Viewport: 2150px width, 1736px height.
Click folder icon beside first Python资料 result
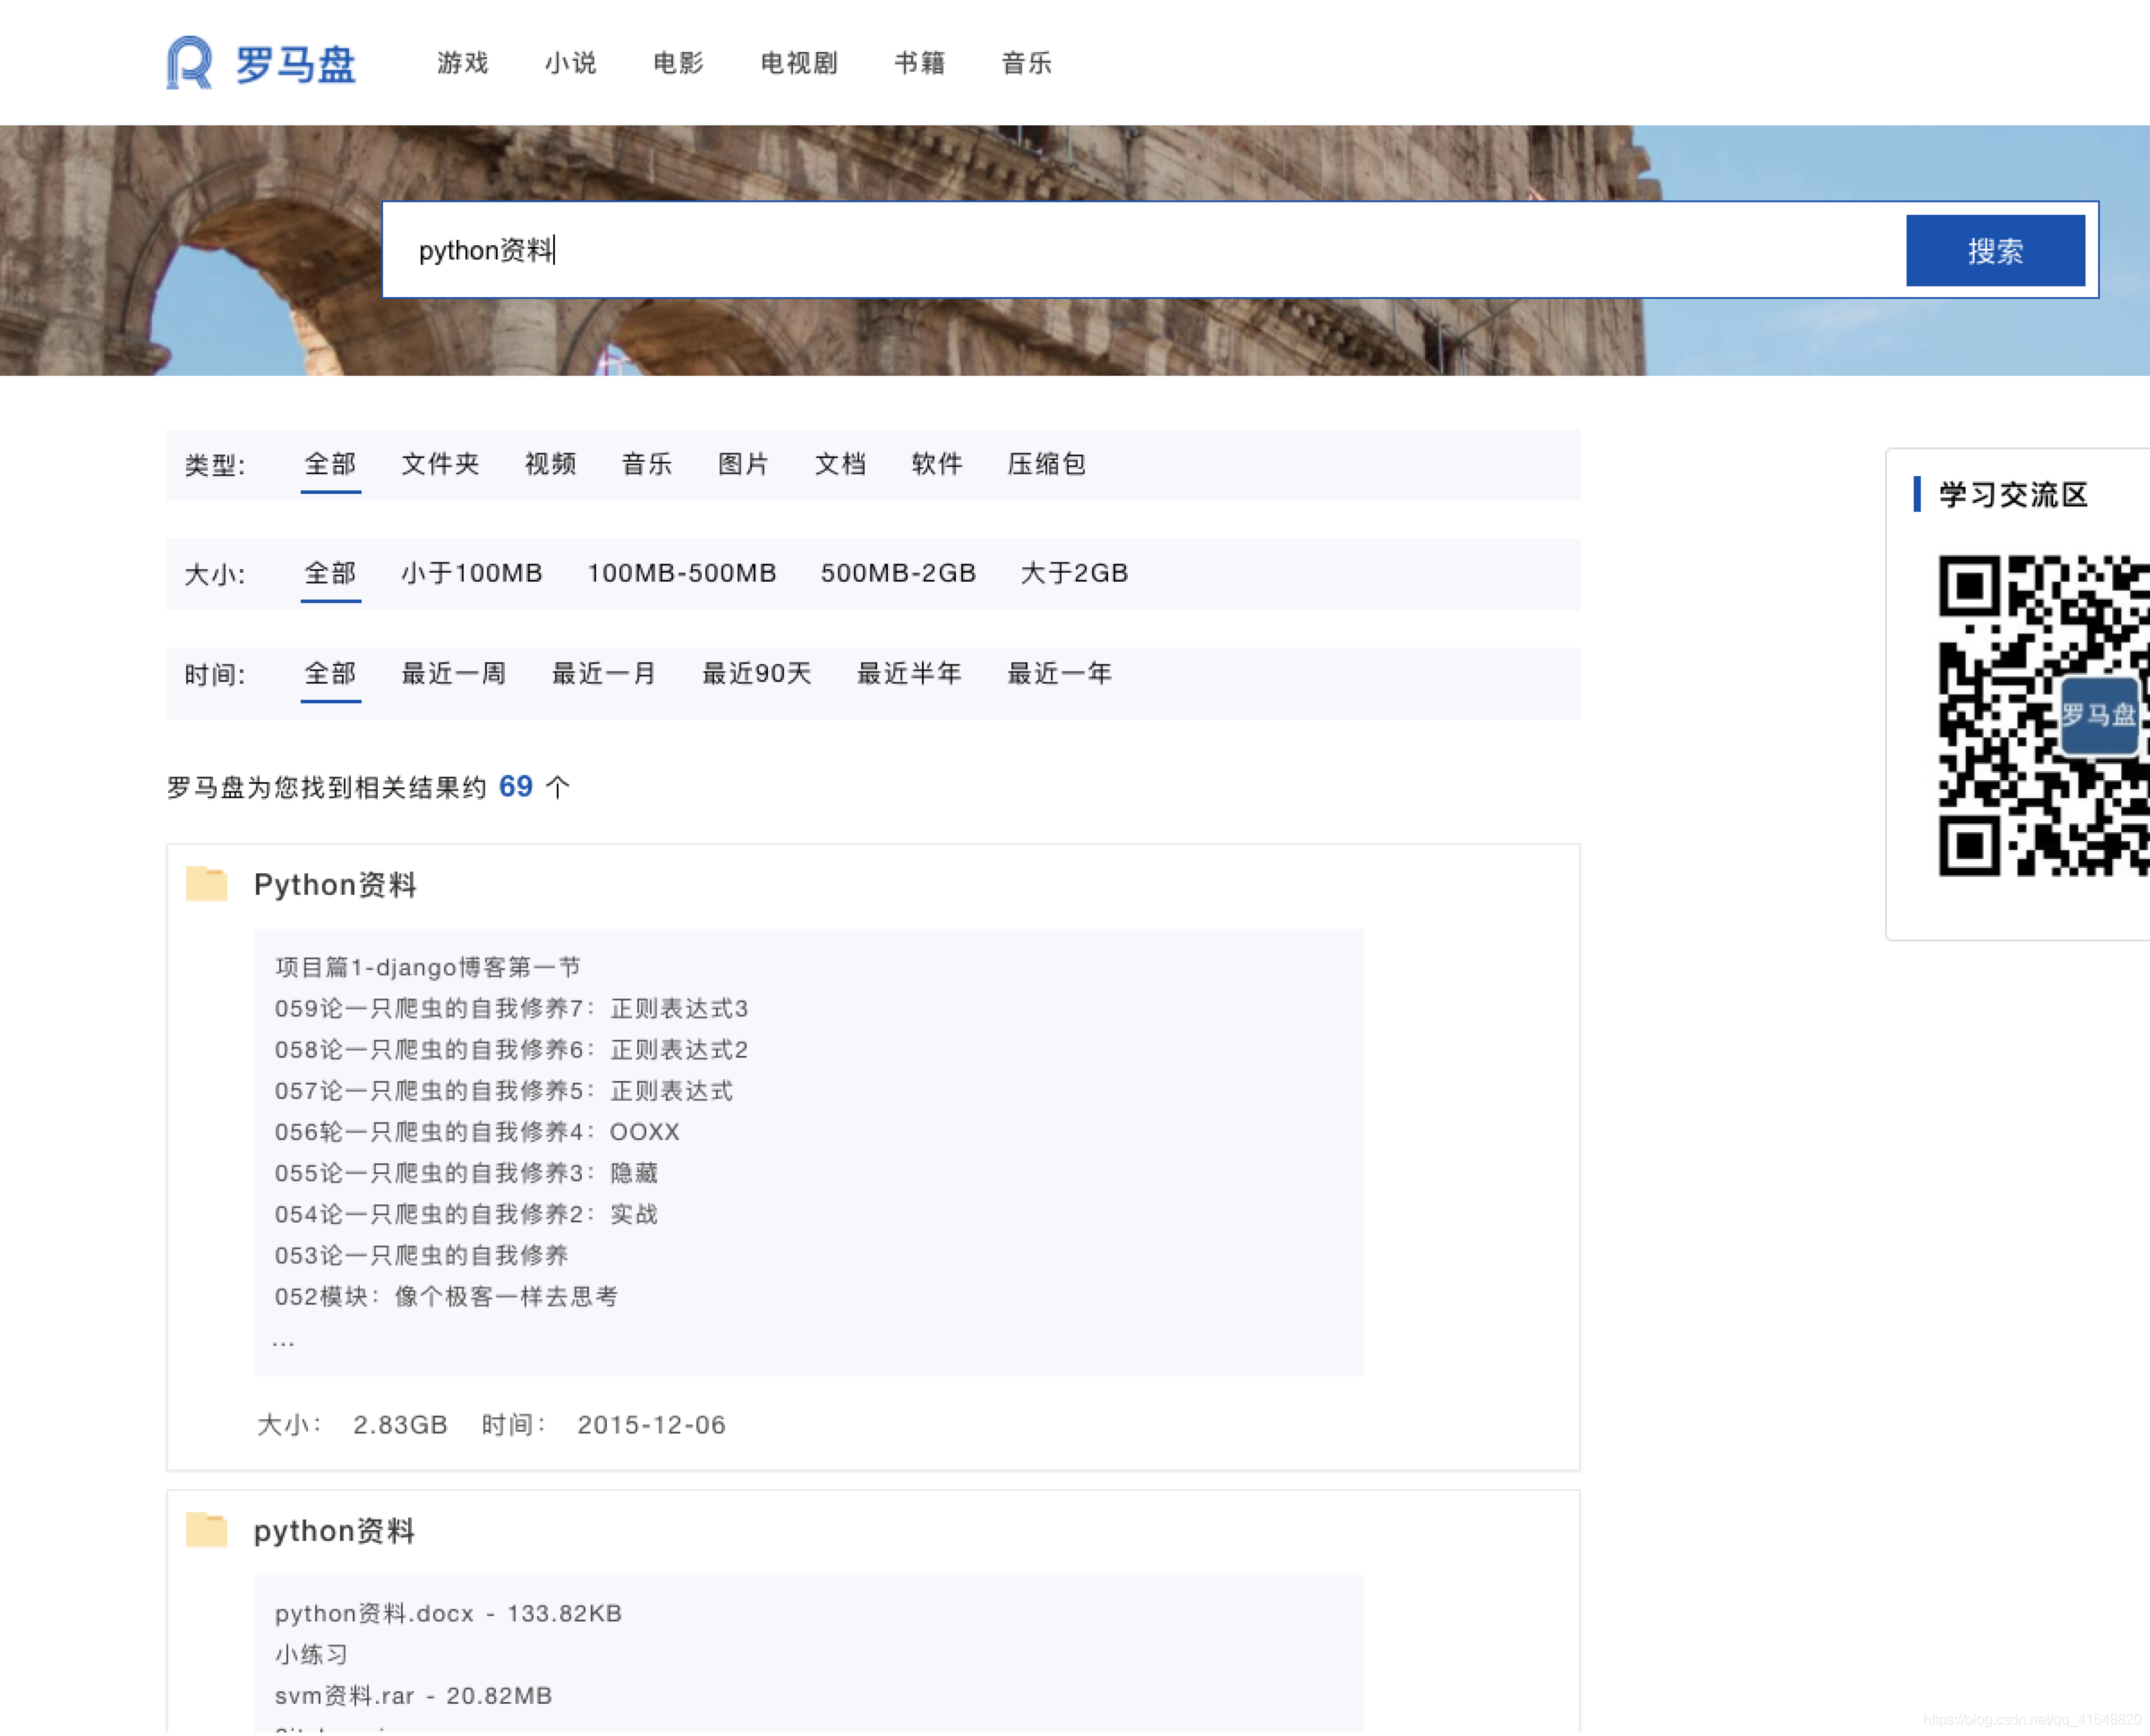coord(207,884)
